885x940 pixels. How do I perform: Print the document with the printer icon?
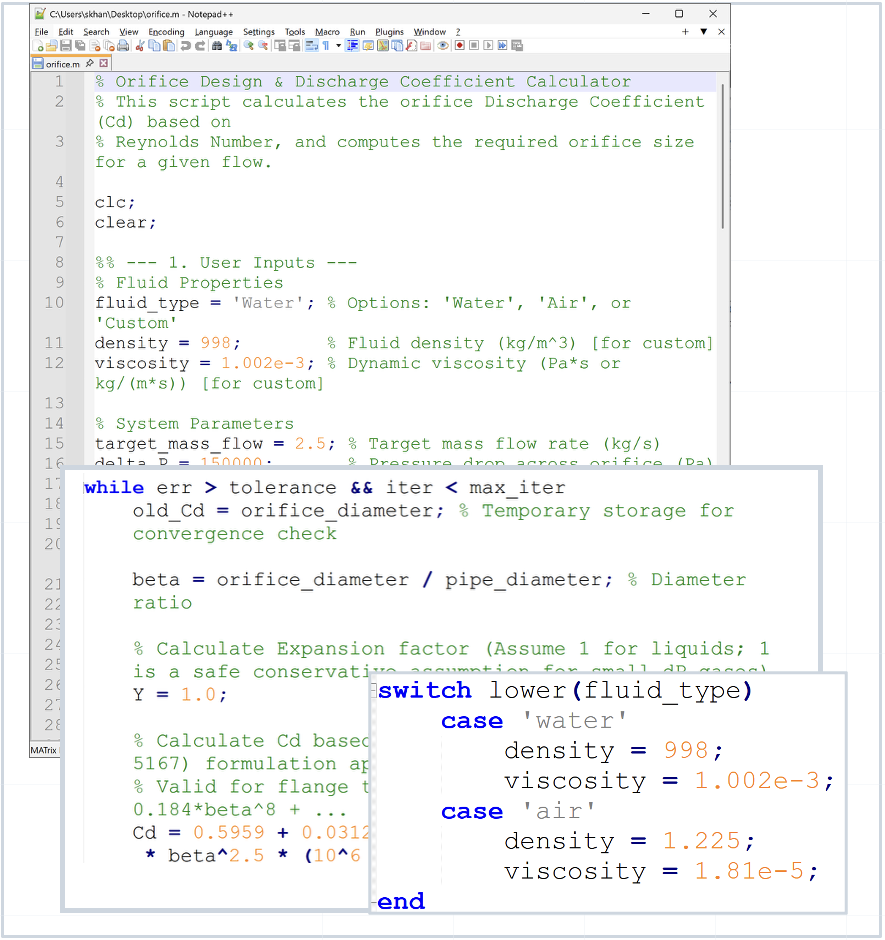pyautogui.click(x=123, y=46)
